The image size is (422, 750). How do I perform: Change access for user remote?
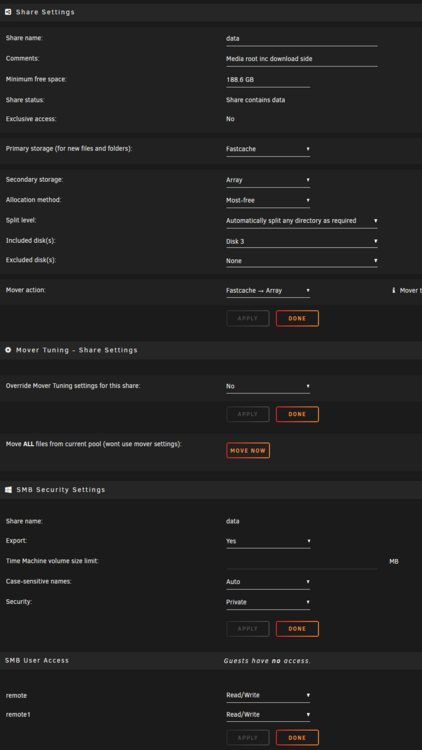point(268,695)
